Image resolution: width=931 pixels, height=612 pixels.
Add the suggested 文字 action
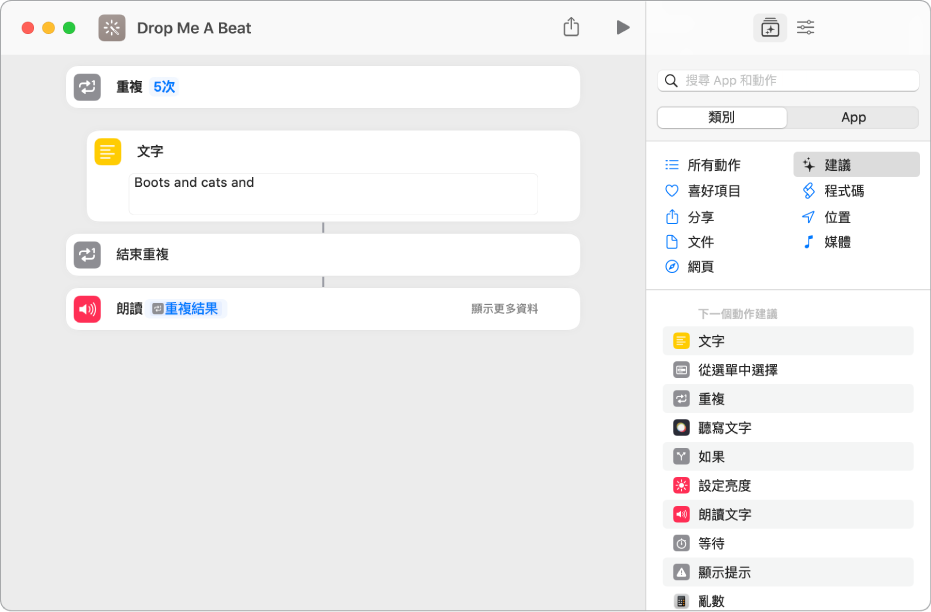pyautogui.click(x=788, y=341)
